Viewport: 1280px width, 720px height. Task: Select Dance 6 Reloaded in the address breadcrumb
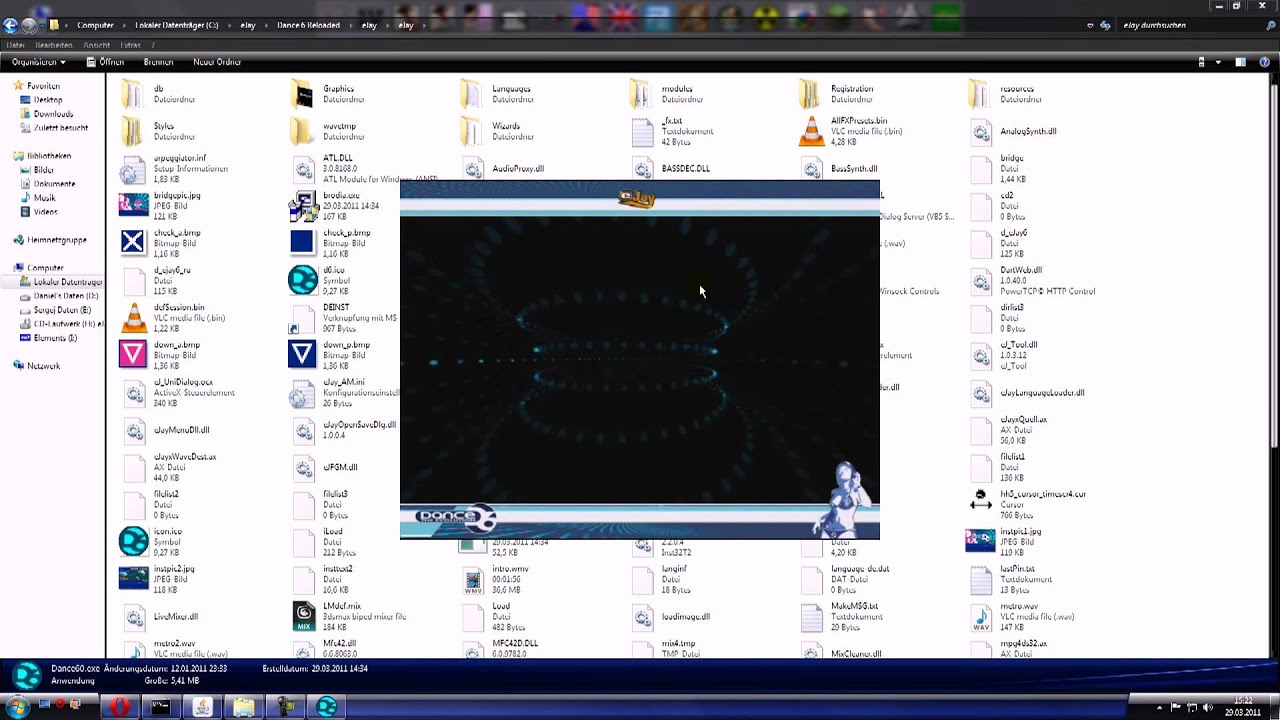tap(308, 25)
